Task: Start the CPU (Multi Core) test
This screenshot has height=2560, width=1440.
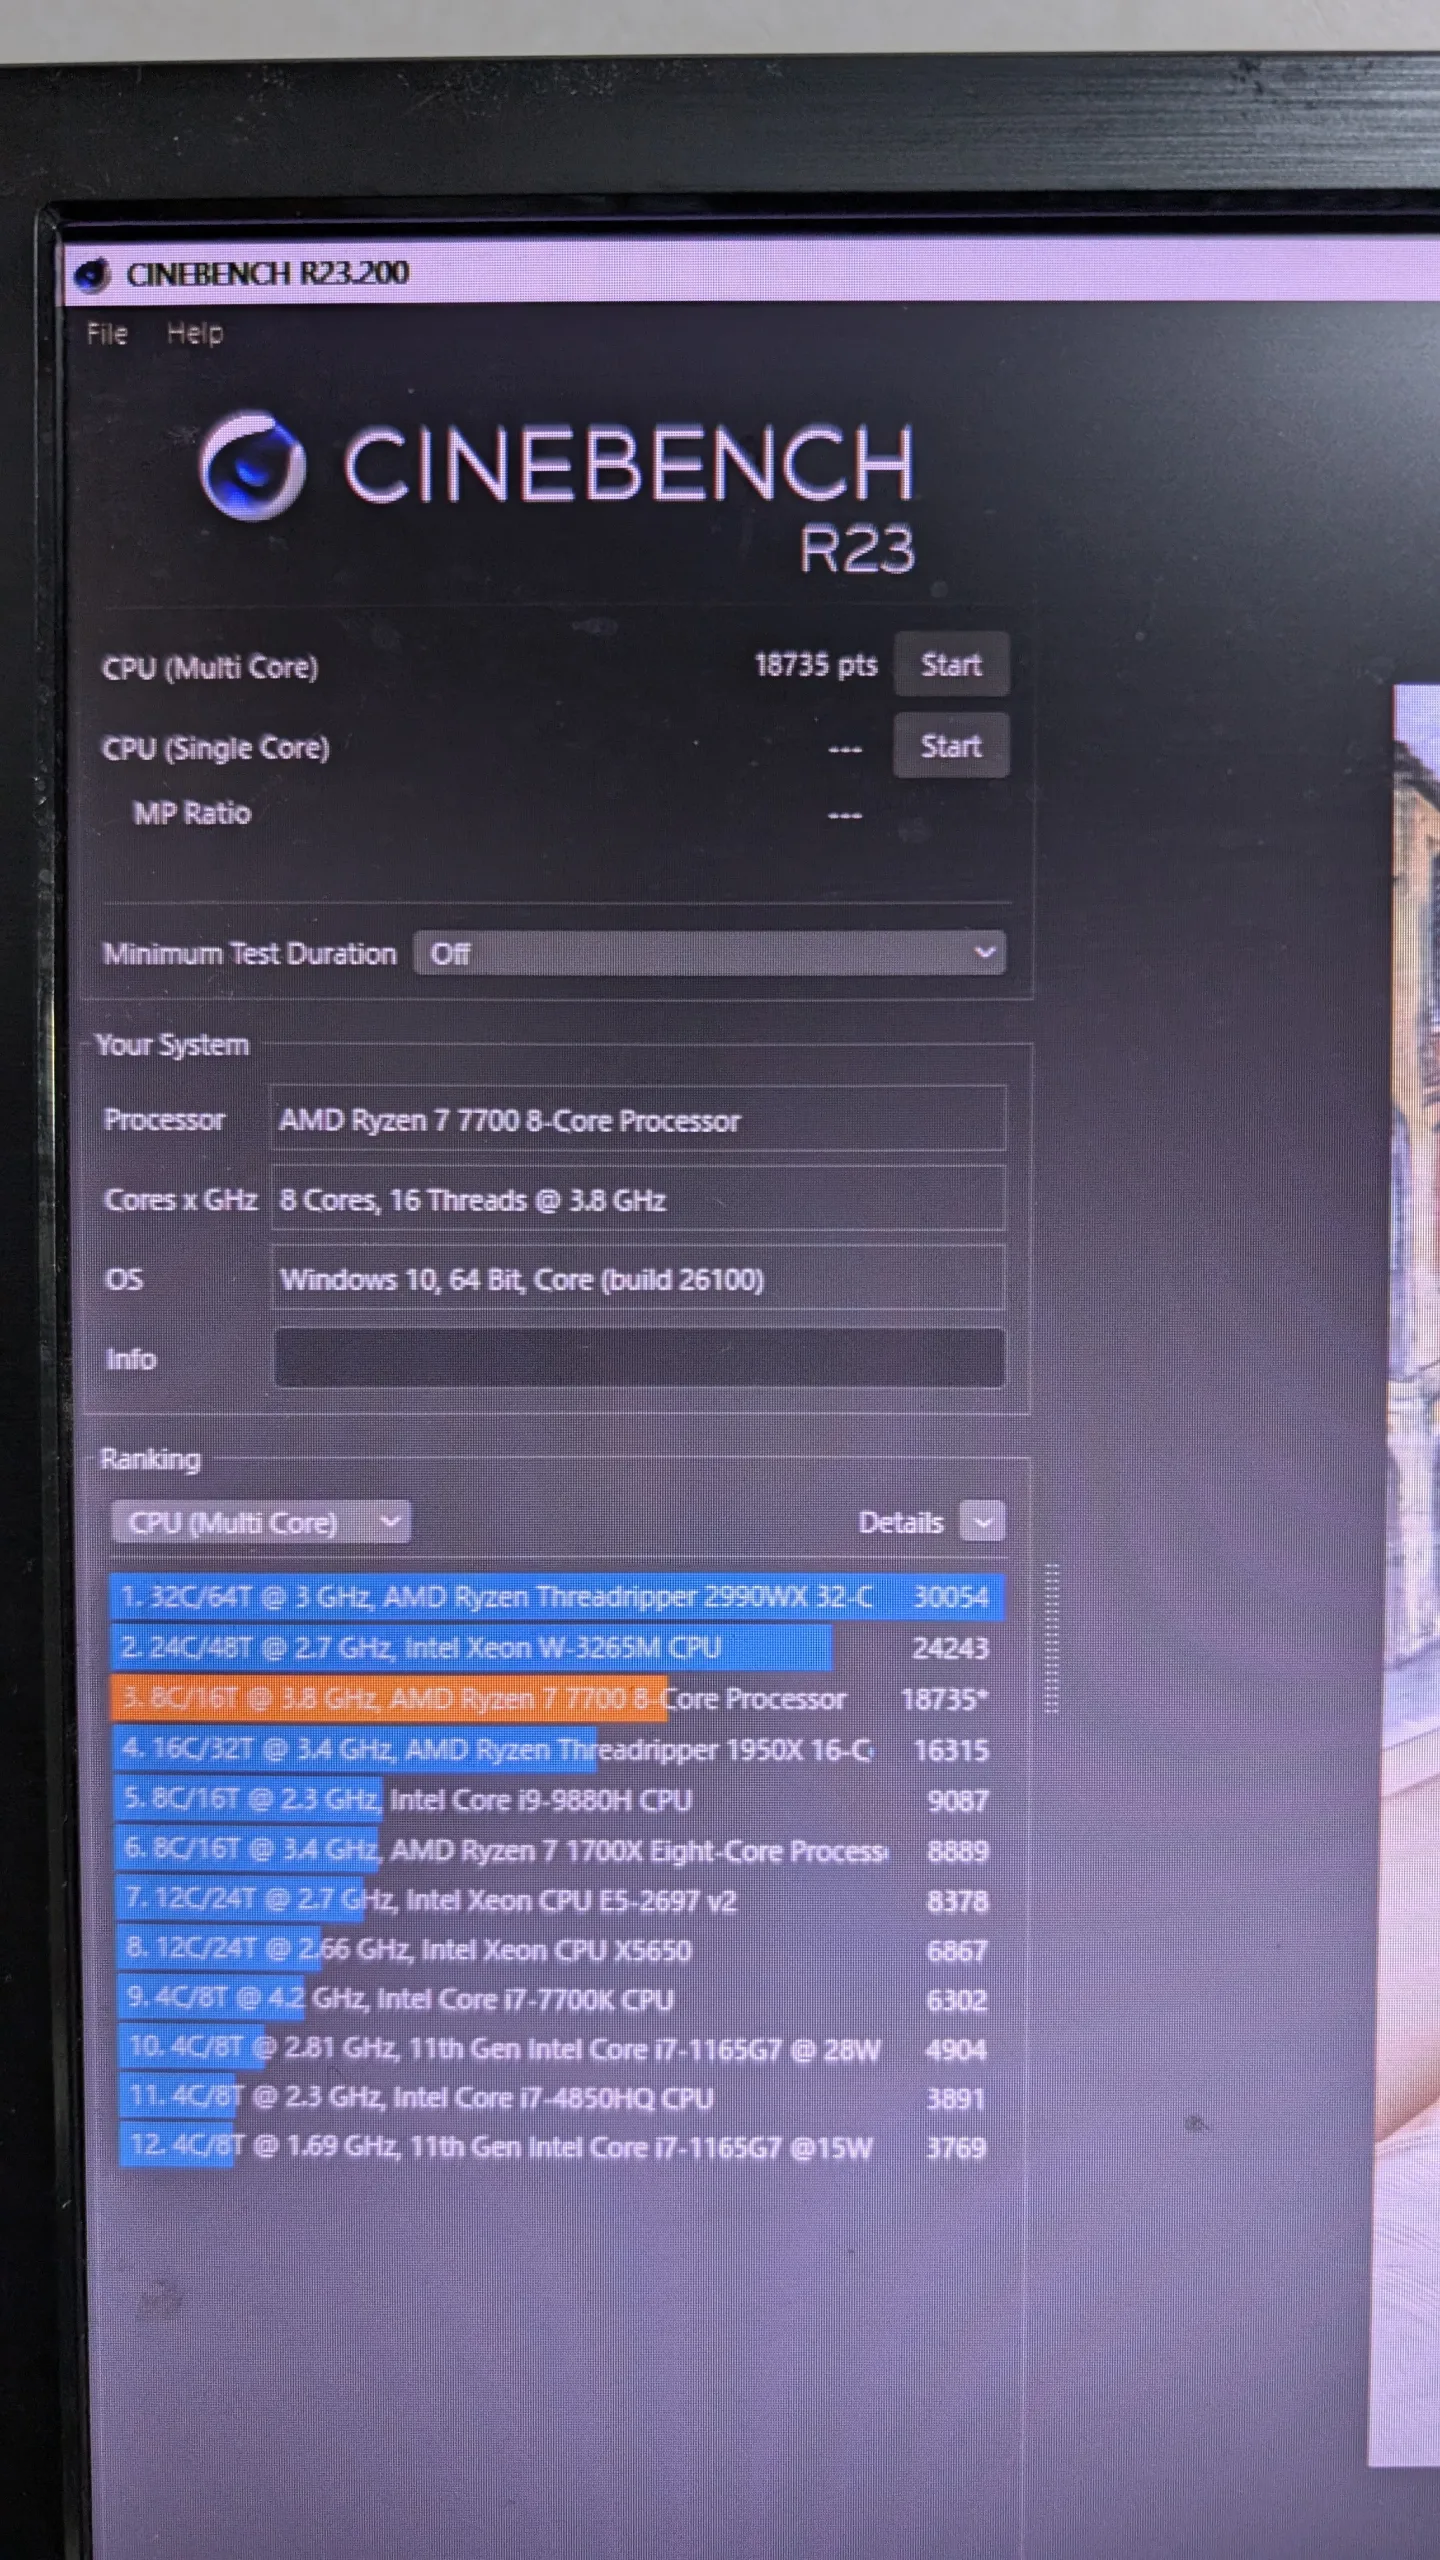Action: coord(951,665)
